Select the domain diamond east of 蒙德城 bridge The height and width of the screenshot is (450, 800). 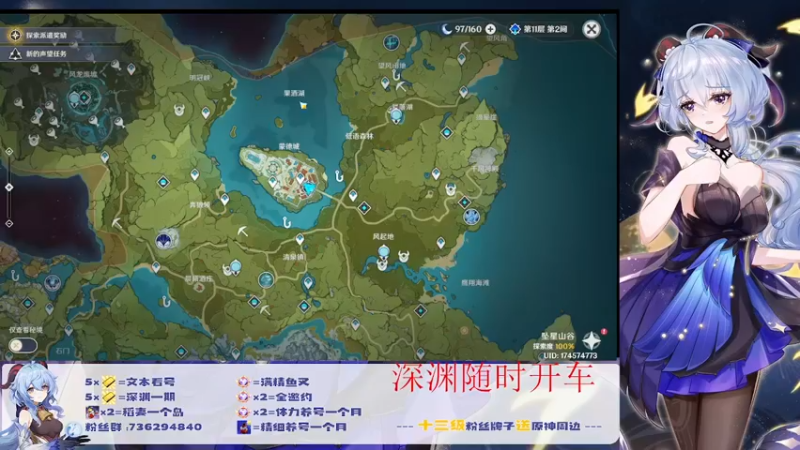(x=364, y=208)
